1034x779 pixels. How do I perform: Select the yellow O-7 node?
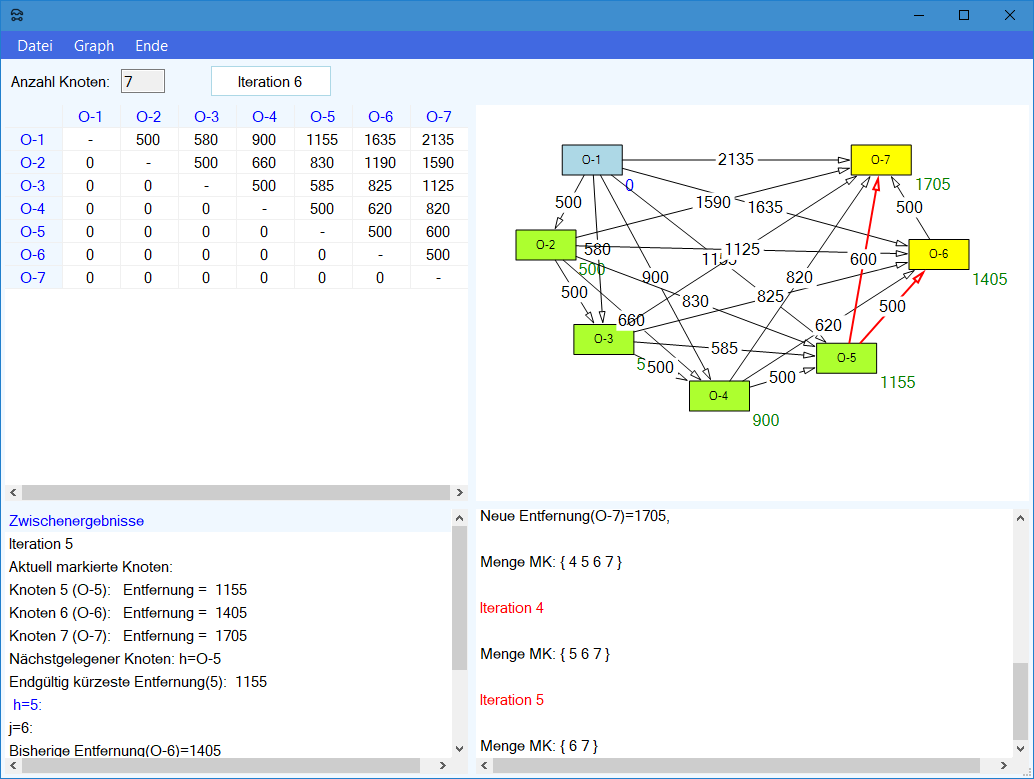tap(881, 159)
